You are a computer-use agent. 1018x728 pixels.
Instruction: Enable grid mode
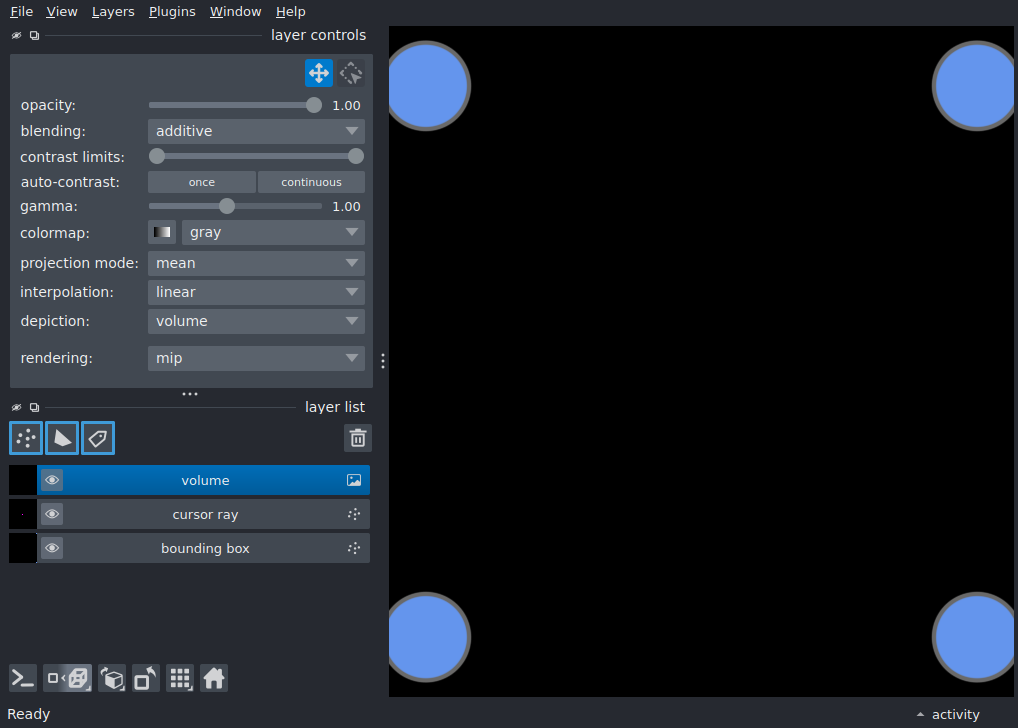tap(180, 679)
